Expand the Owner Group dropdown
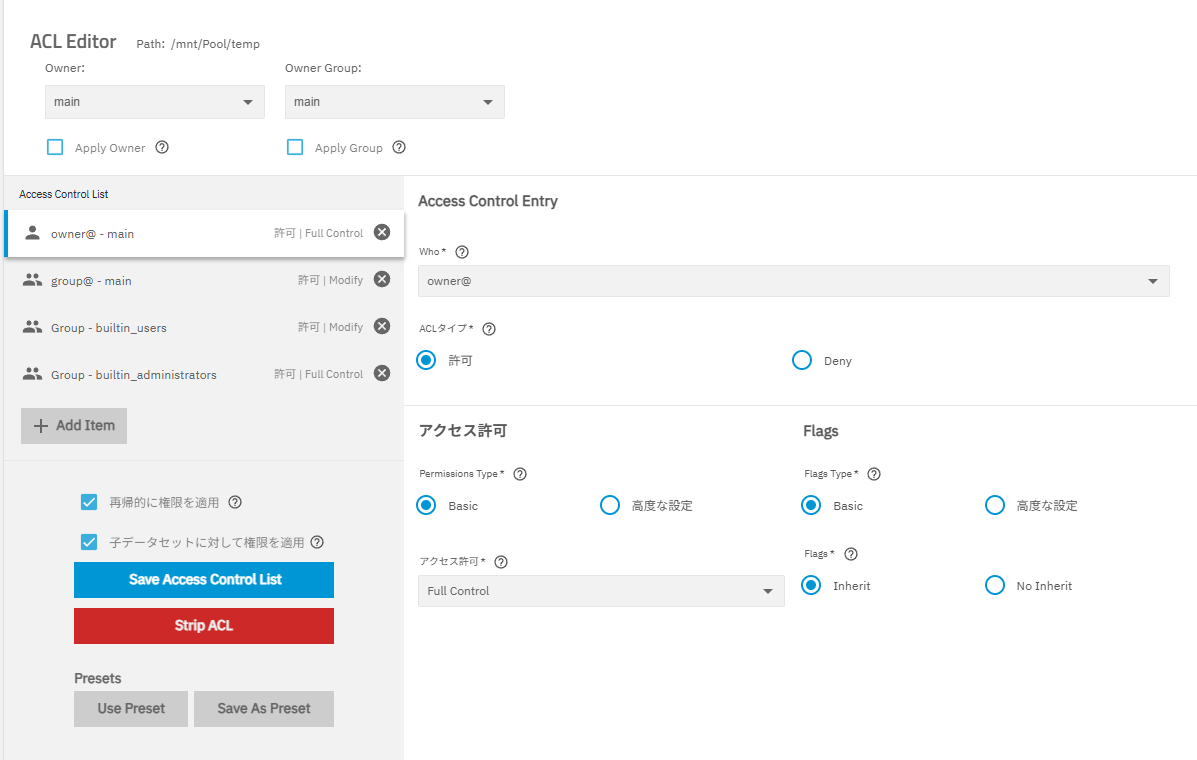 [395, 102]
